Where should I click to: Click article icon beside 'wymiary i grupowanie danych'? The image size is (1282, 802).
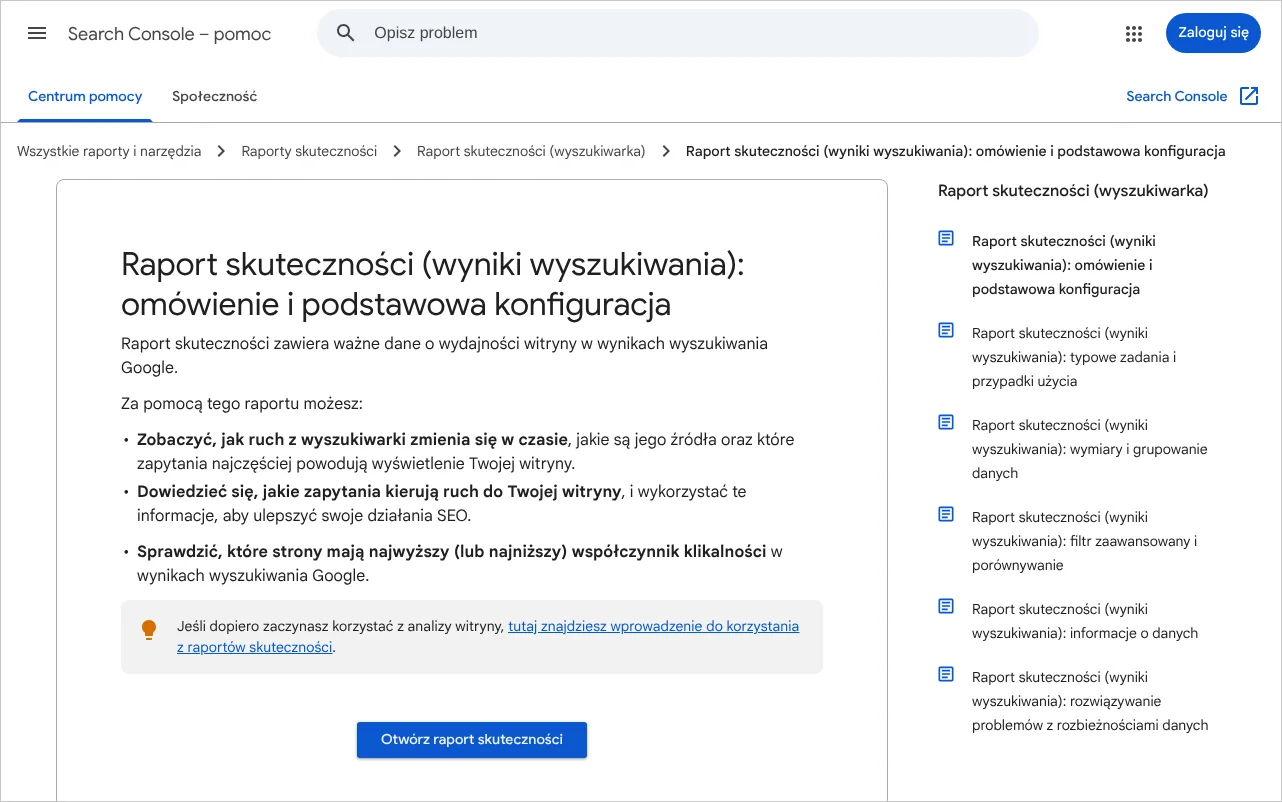(x=946, y=422)
